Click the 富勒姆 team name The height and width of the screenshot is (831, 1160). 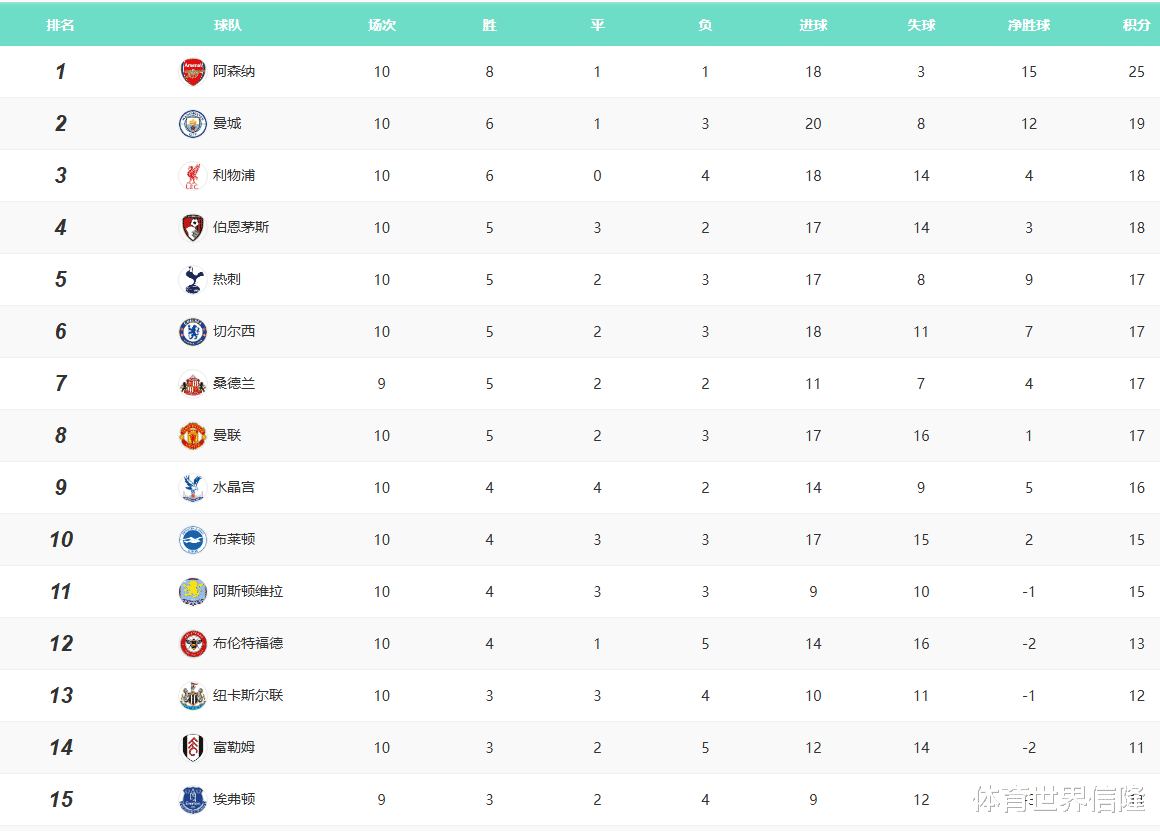click(x=234, y=747)
